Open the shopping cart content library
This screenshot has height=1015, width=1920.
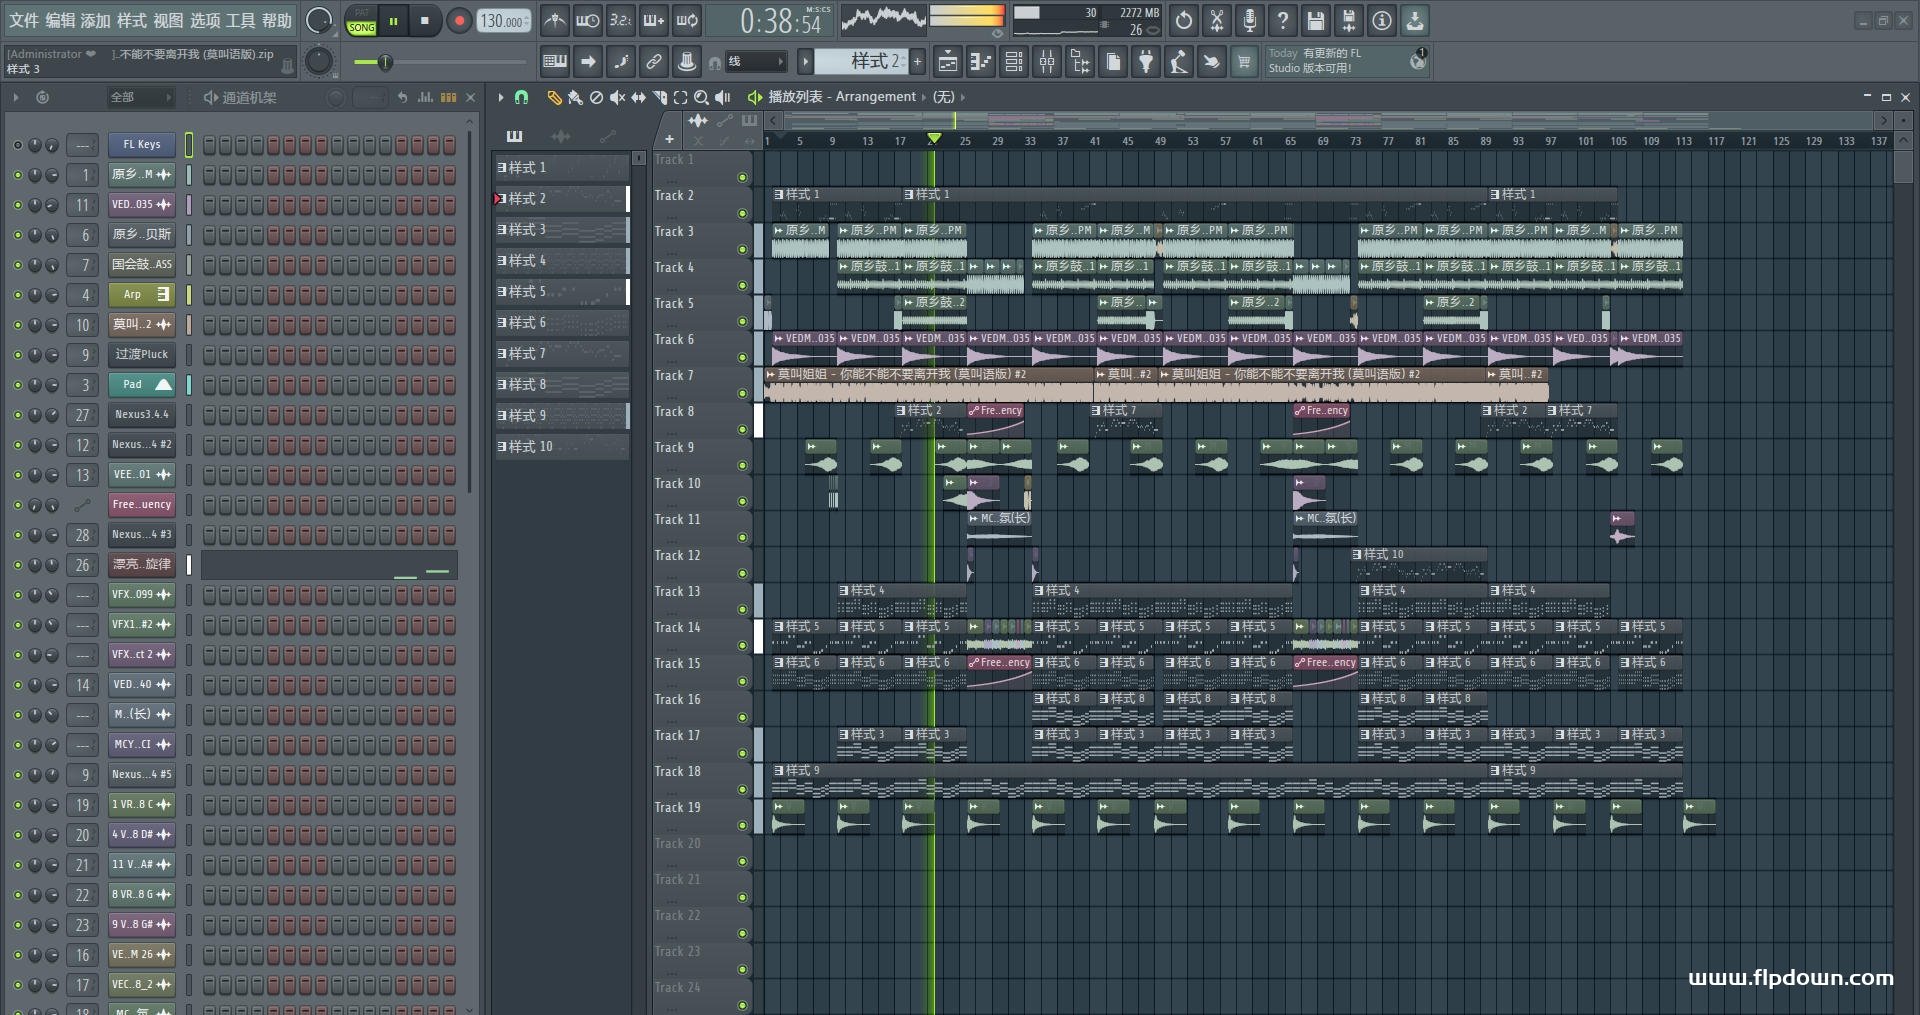click(1244, 63)
